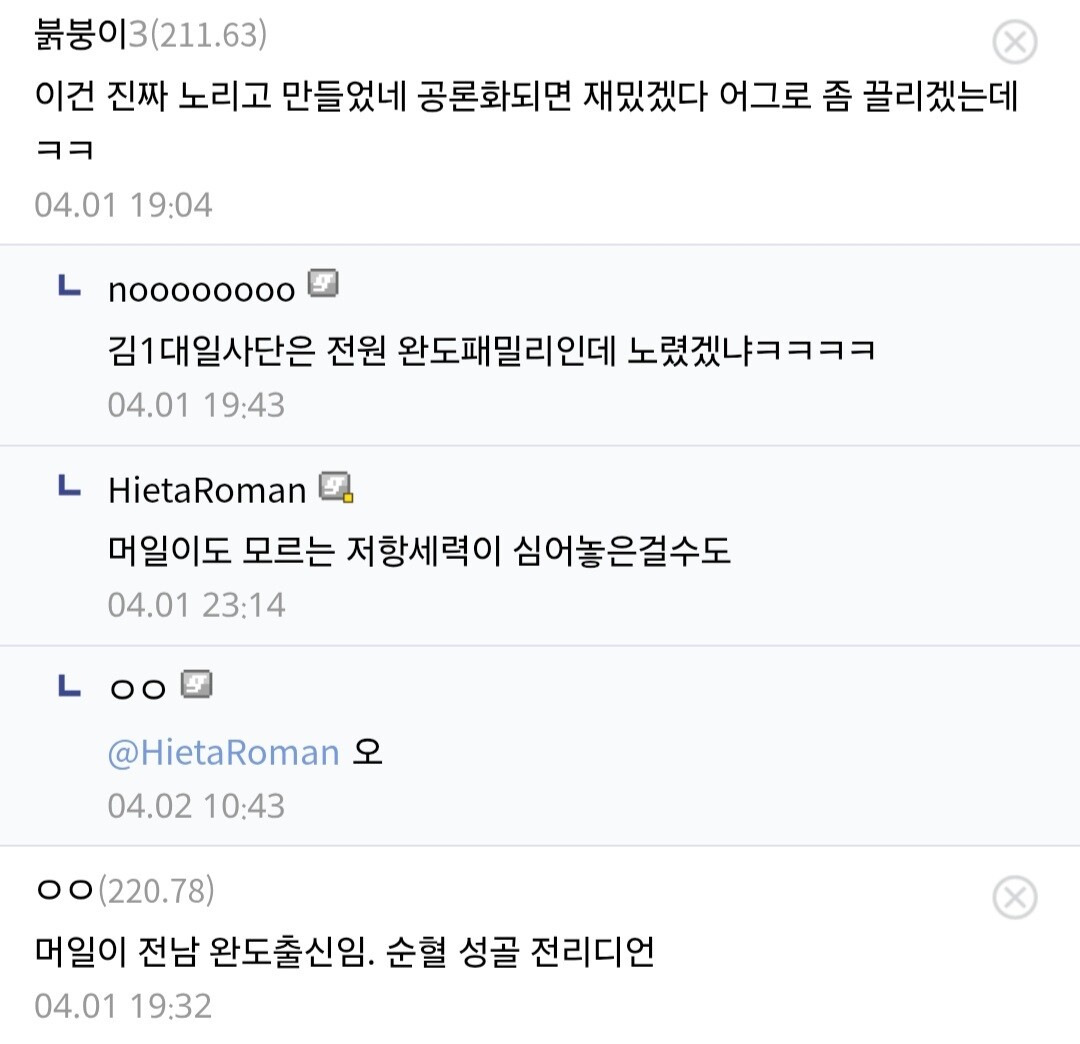Select reply author ㅇㅇ nickname
The width and height of the screenshot is (1080, 1044).
click(x=138, y=689)
